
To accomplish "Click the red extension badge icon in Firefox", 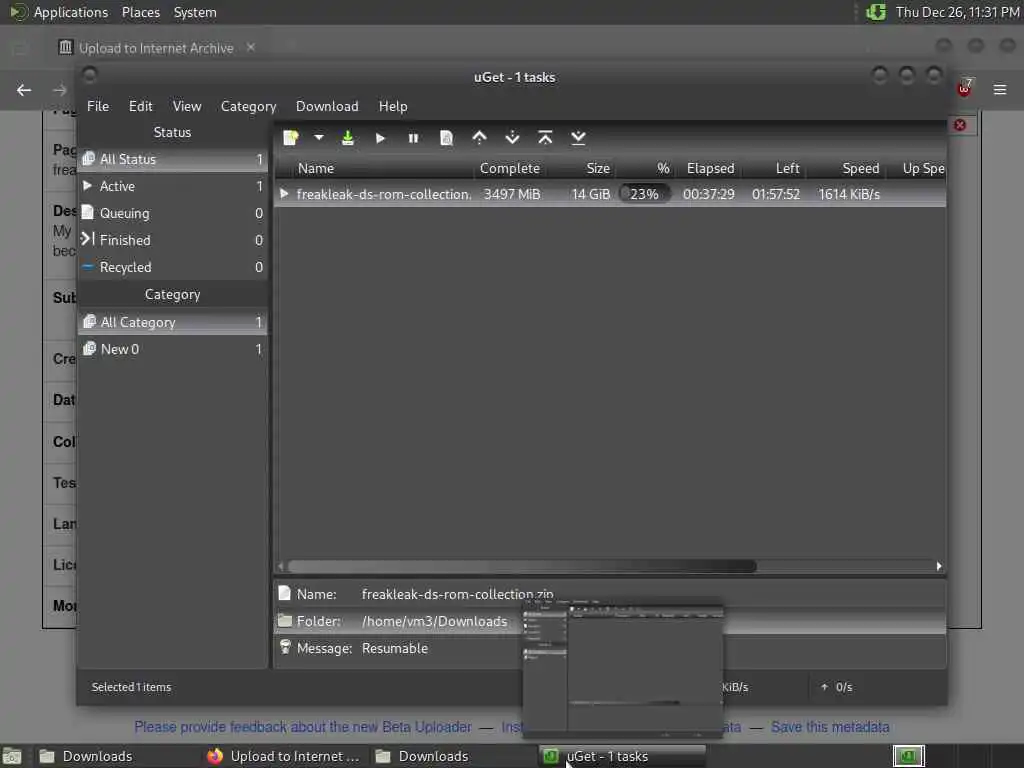I will (964, 88).
